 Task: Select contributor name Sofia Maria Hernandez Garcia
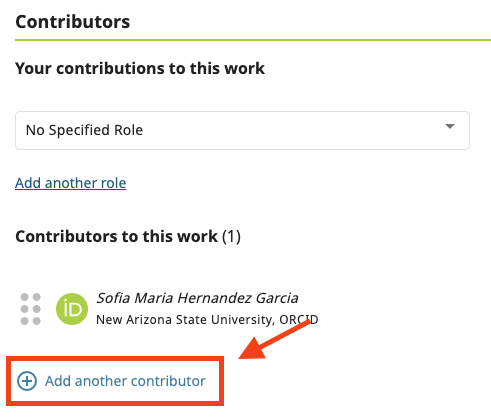(197, 298)
